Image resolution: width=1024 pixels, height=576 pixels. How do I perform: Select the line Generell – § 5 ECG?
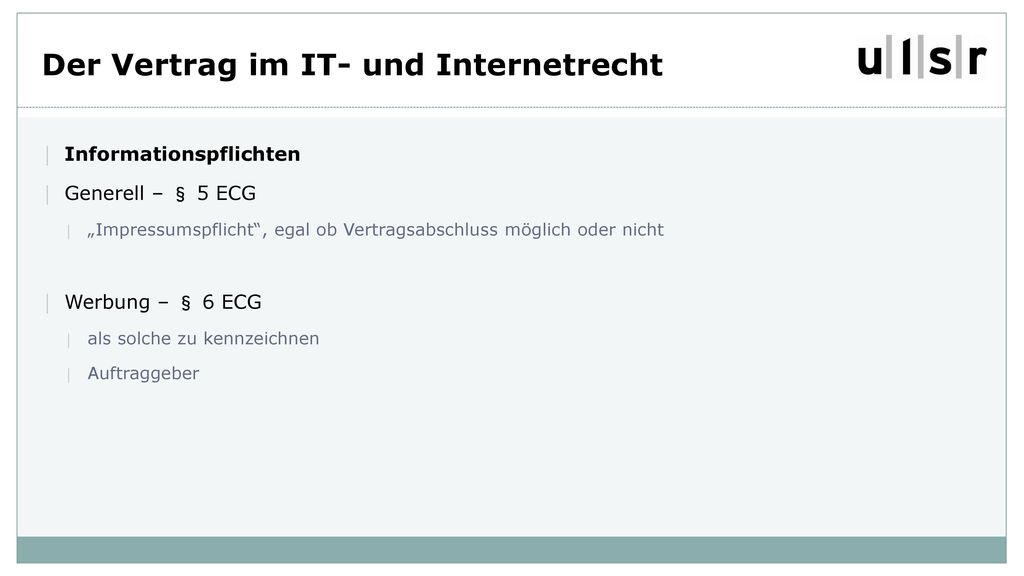[160, 193]
